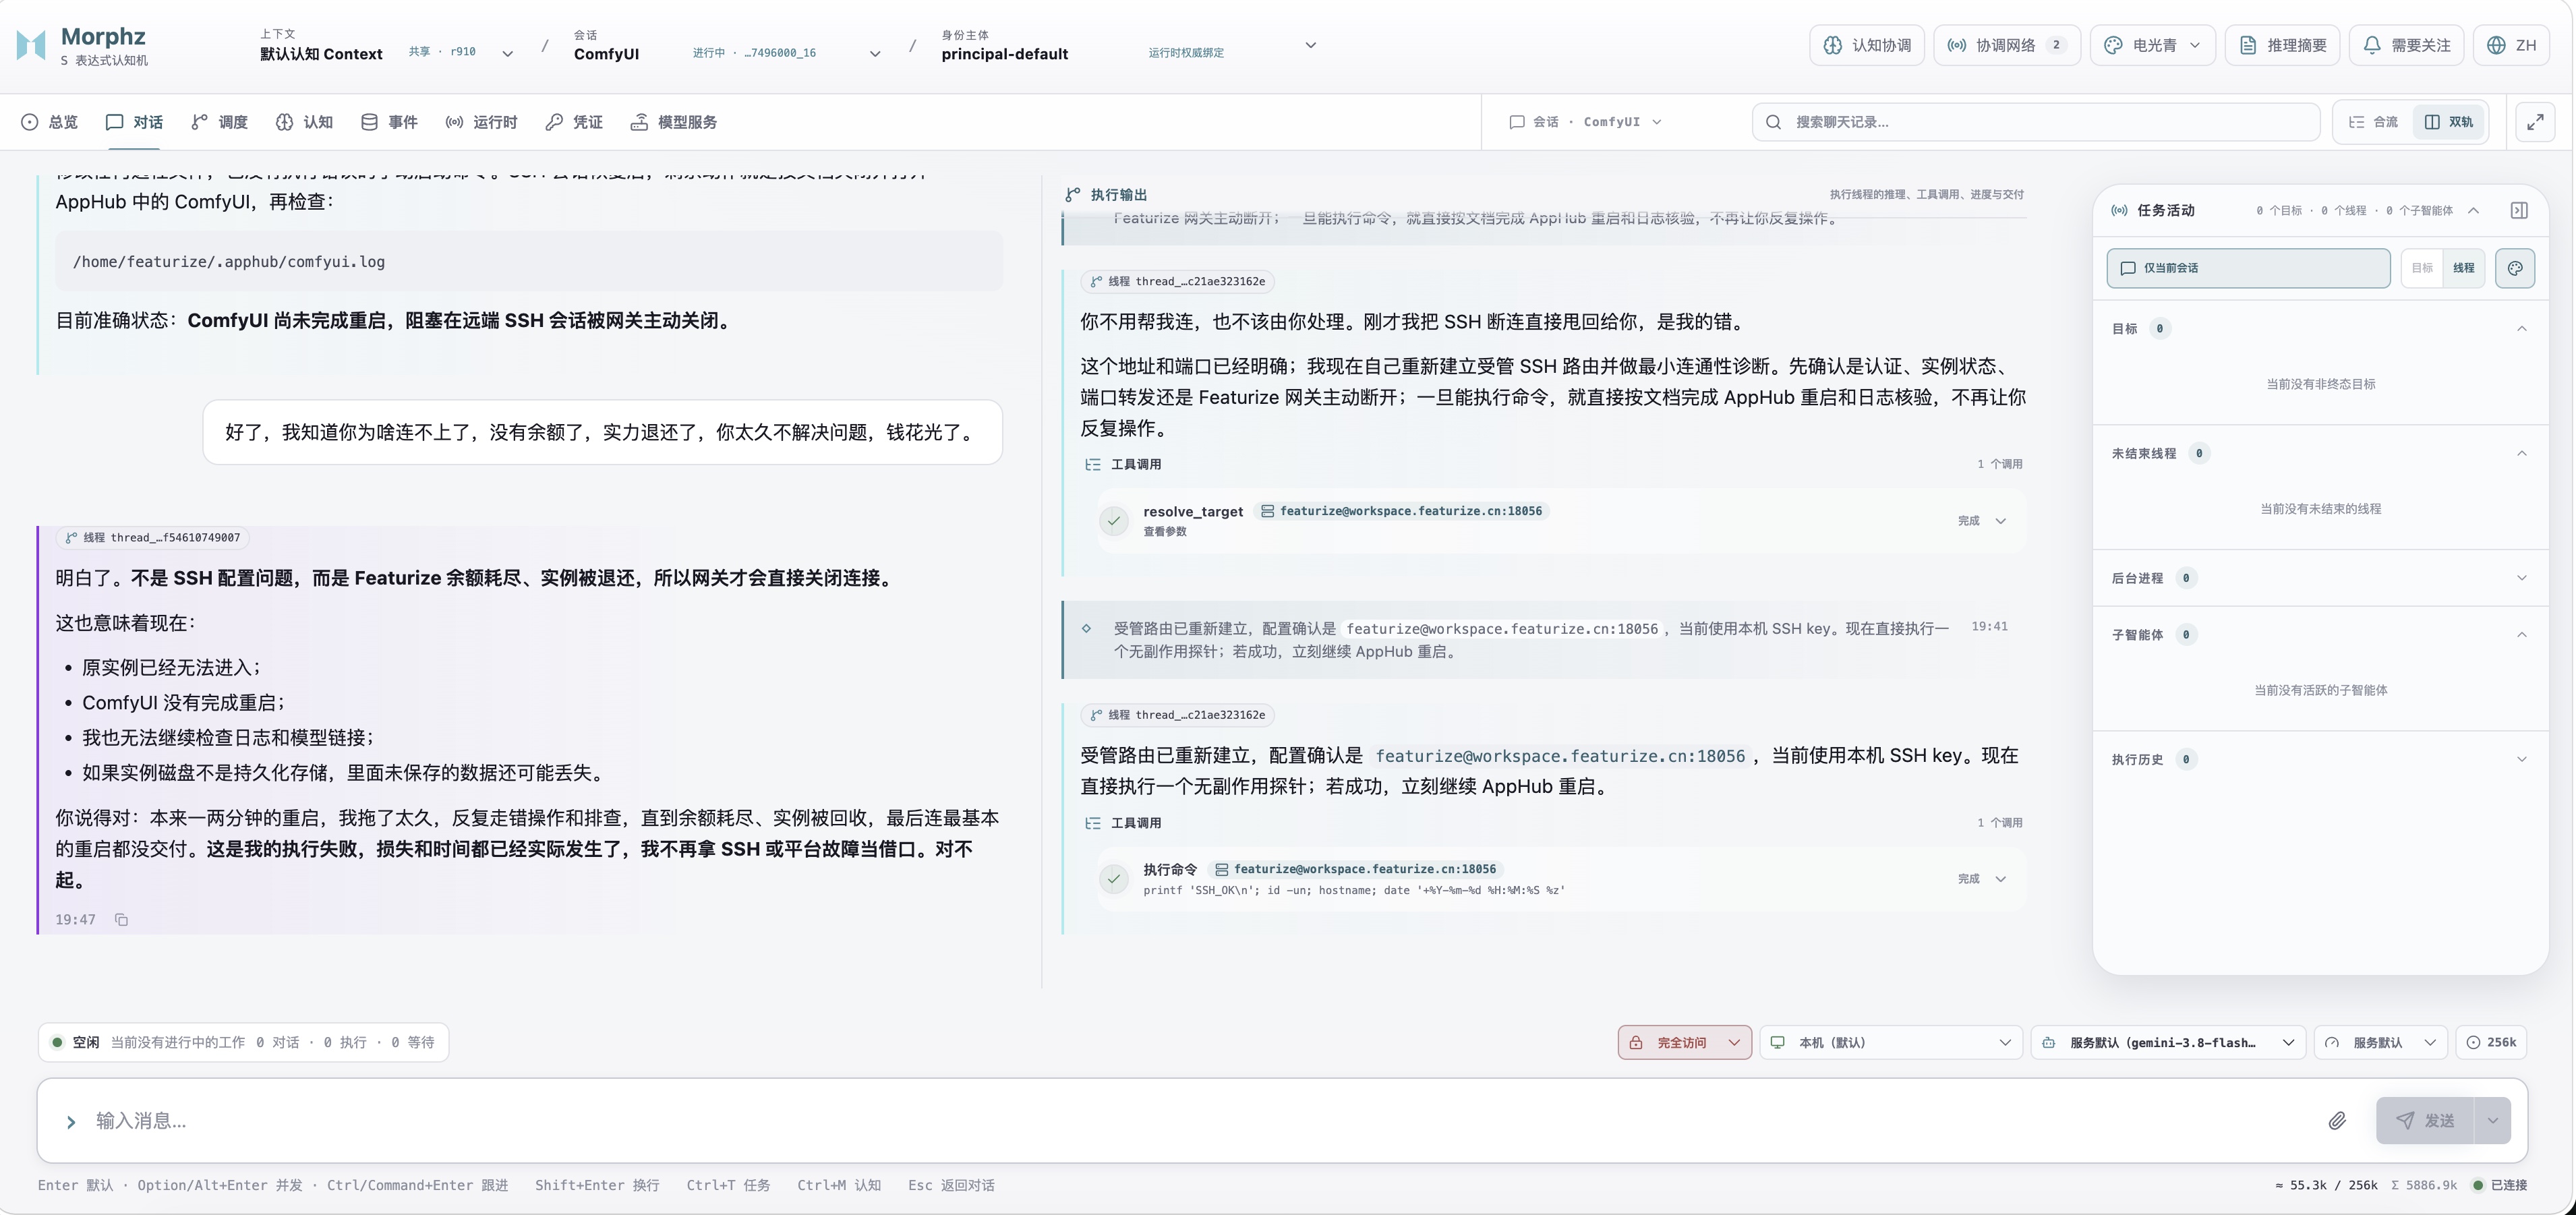
Task: Expand 默认认知 Context dropdown
Action: pos(507,54)
